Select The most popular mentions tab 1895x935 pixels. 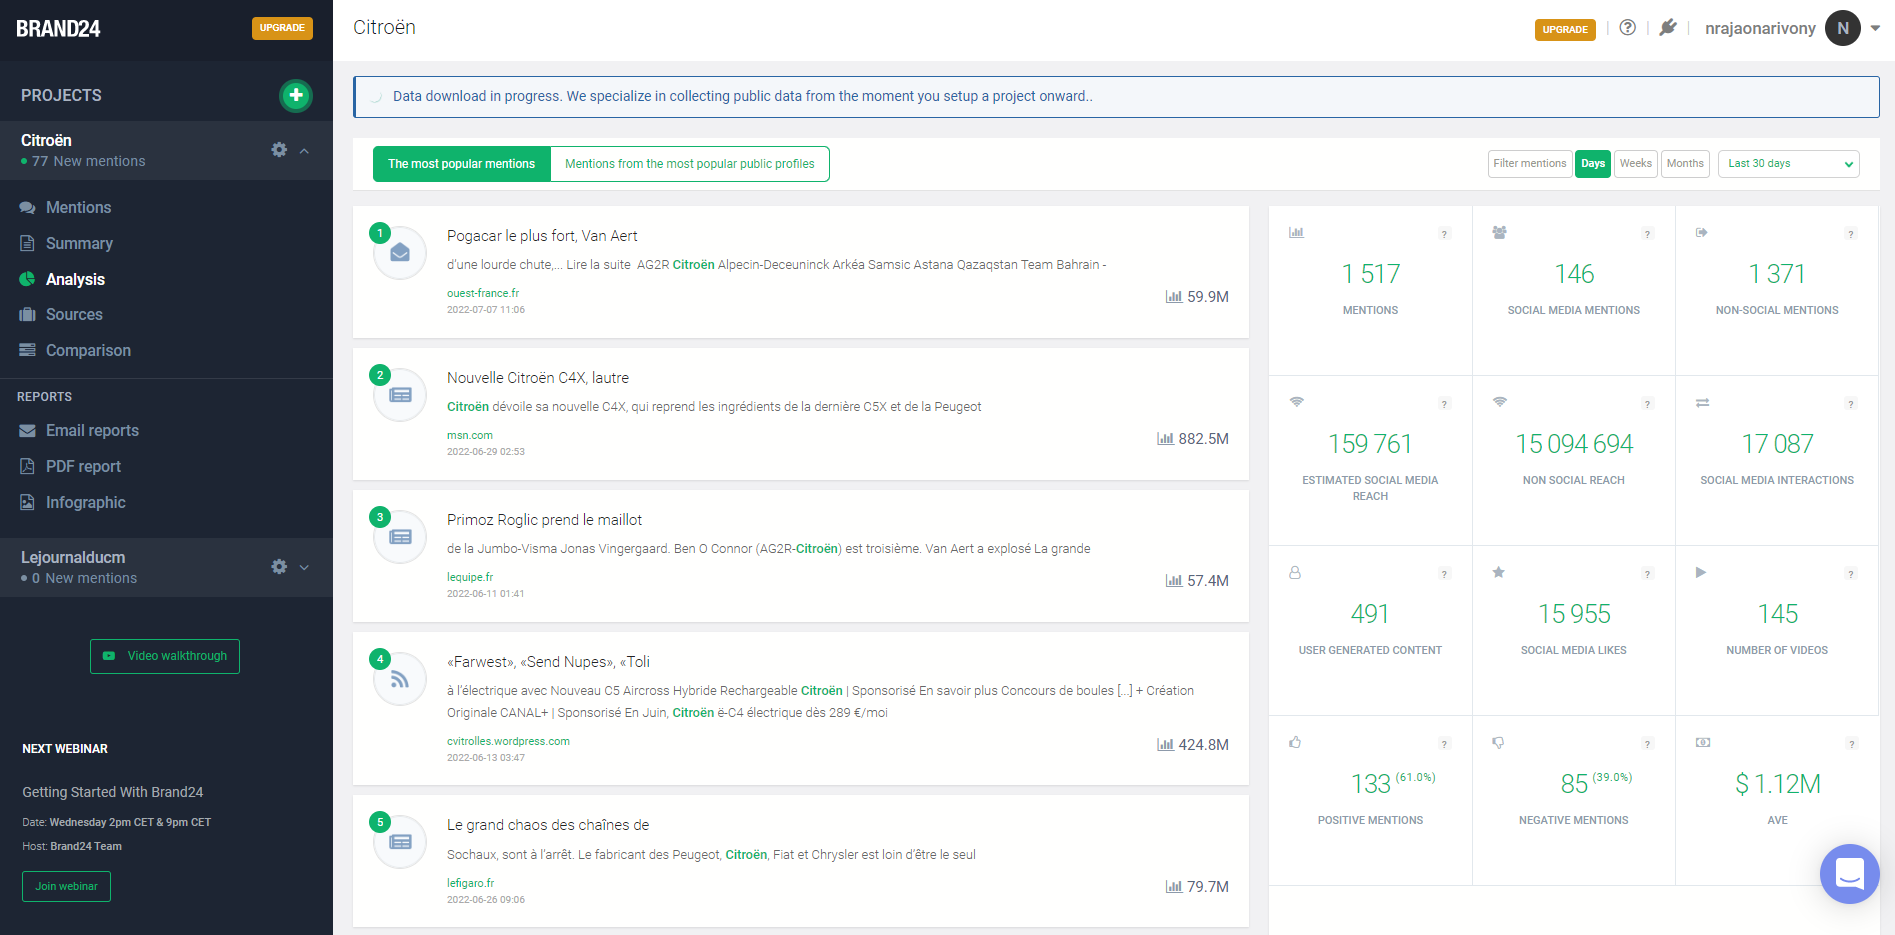462,164
